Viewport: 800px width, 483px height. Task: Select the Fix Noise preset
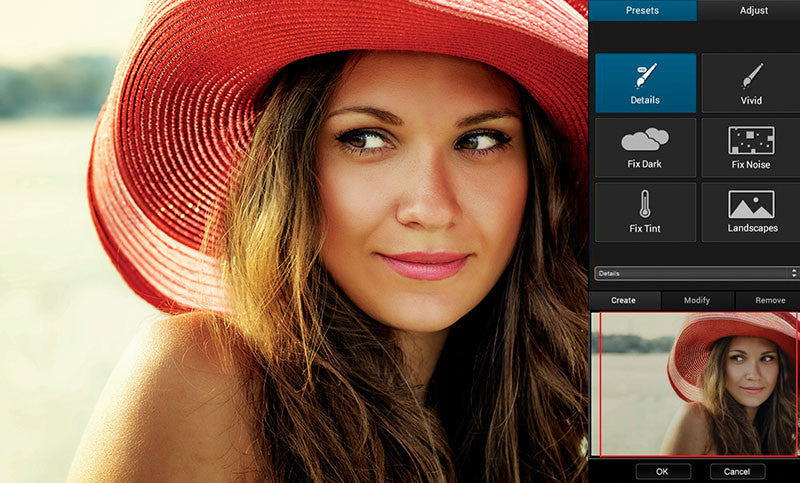(751, 147)
